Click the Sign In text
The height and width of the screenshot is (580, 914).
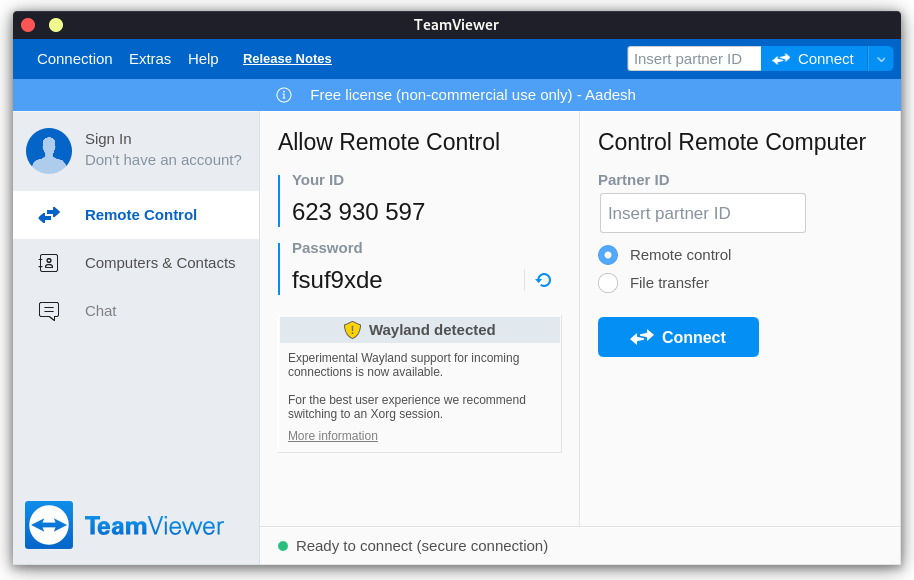108,139
